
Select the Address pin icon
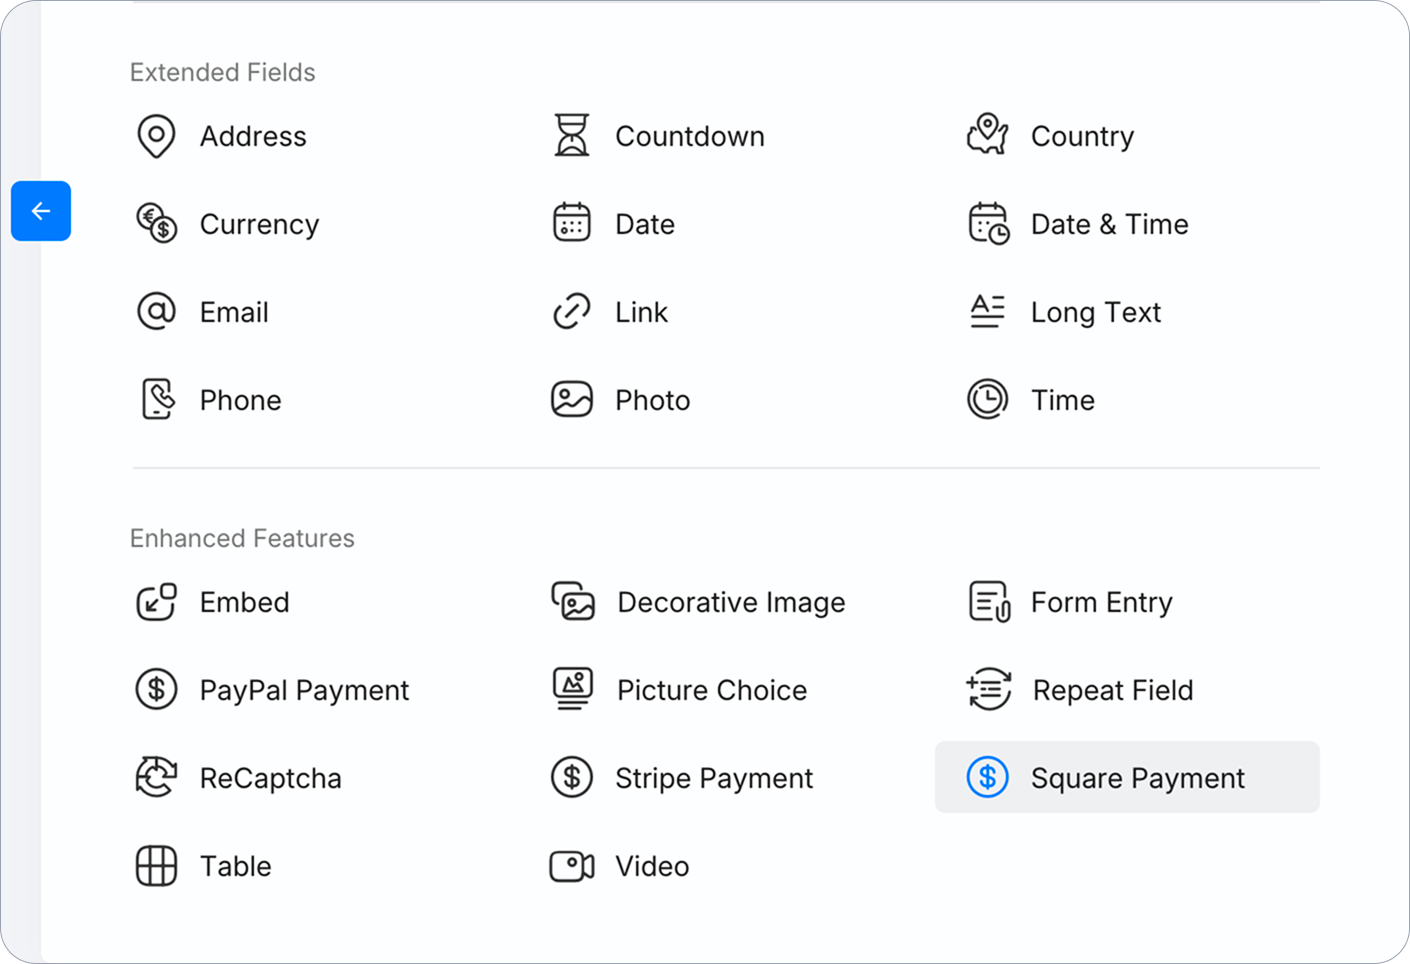pos(156,136)
